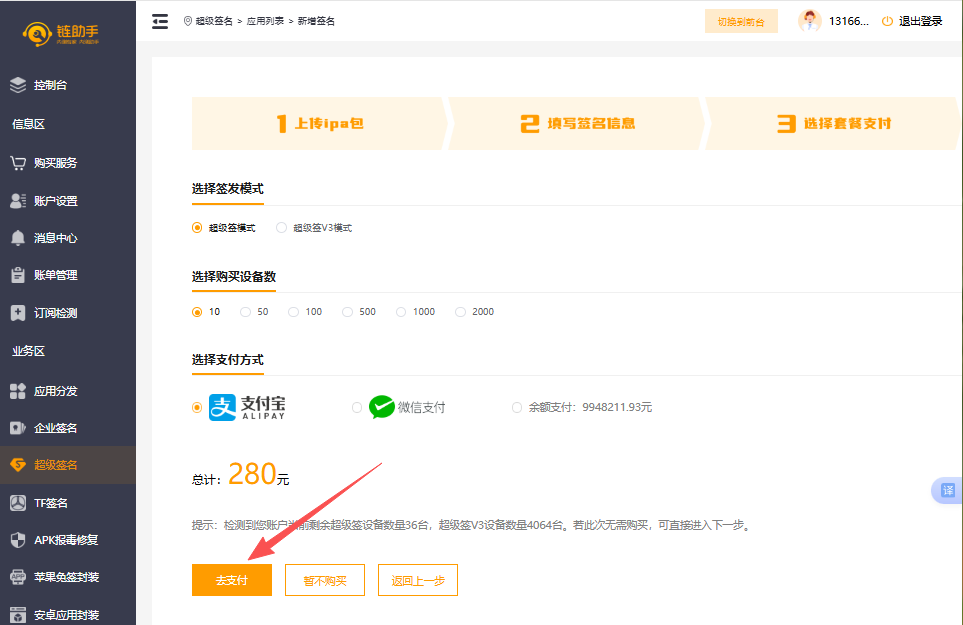Click the 去支付 button
963x625 pixels.
[231, 580]
